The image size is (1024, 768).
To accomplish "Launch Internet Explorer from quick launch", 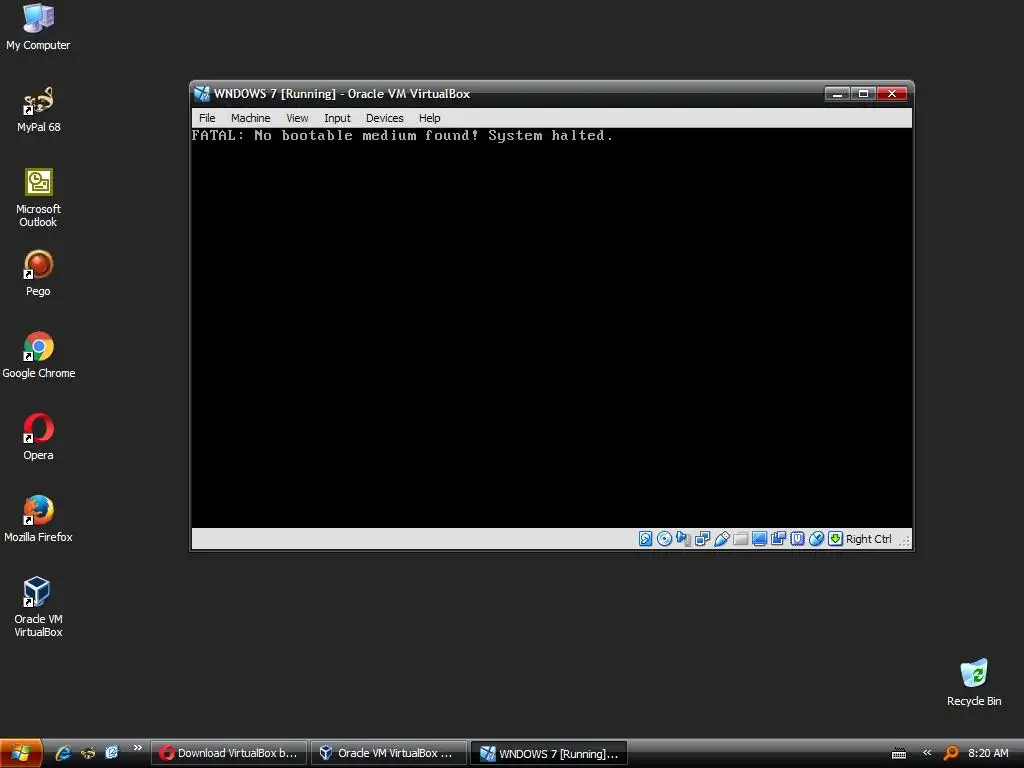I will pos(63,753).
